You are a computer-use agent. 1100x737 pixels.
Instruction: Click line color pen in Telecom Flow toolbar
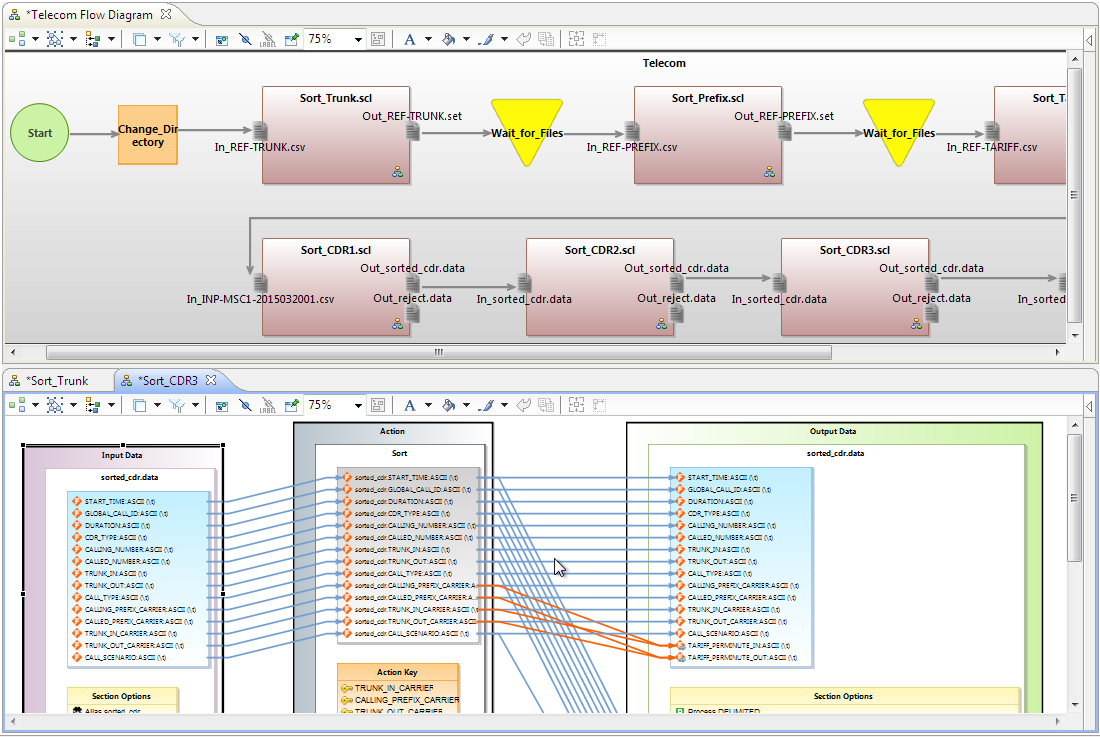point(486,39)
